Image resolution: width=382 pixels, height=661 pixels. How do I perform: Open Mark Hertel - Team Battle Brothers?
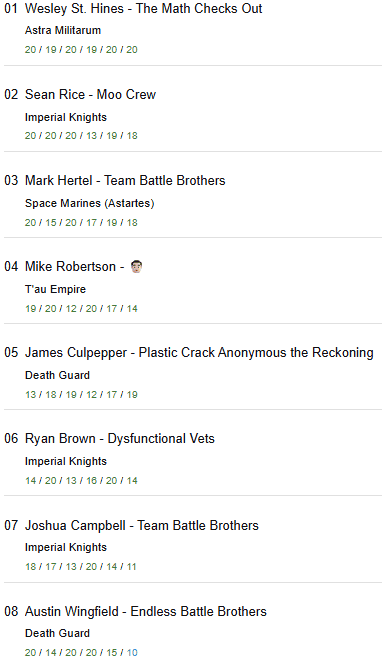click(x=125, y=180)
